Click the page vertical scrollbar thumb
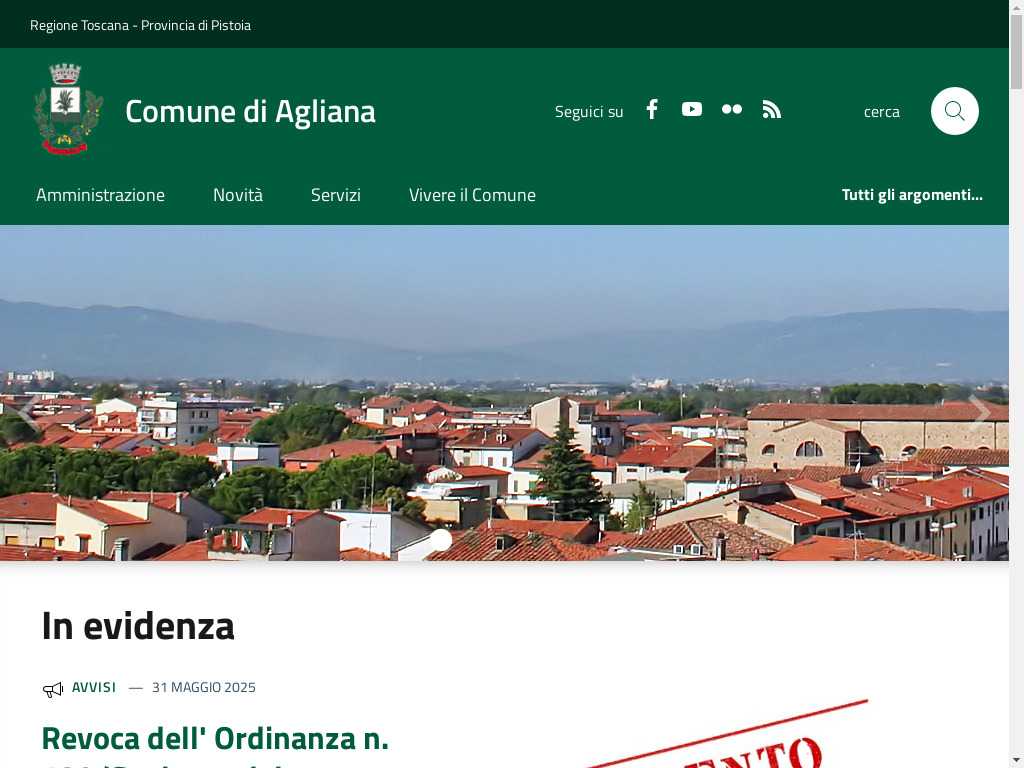 (x=1016, y=51)
